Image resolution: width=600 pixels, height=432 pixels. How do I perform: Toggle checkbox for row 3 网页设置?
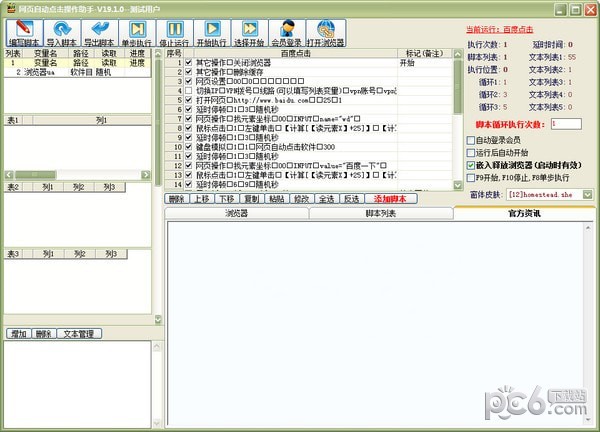(x=189, y=81)
